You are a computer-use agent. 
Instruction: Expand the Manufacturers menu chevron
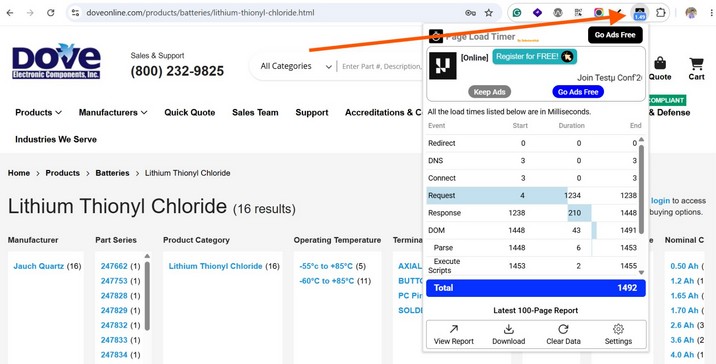point(144,112)
